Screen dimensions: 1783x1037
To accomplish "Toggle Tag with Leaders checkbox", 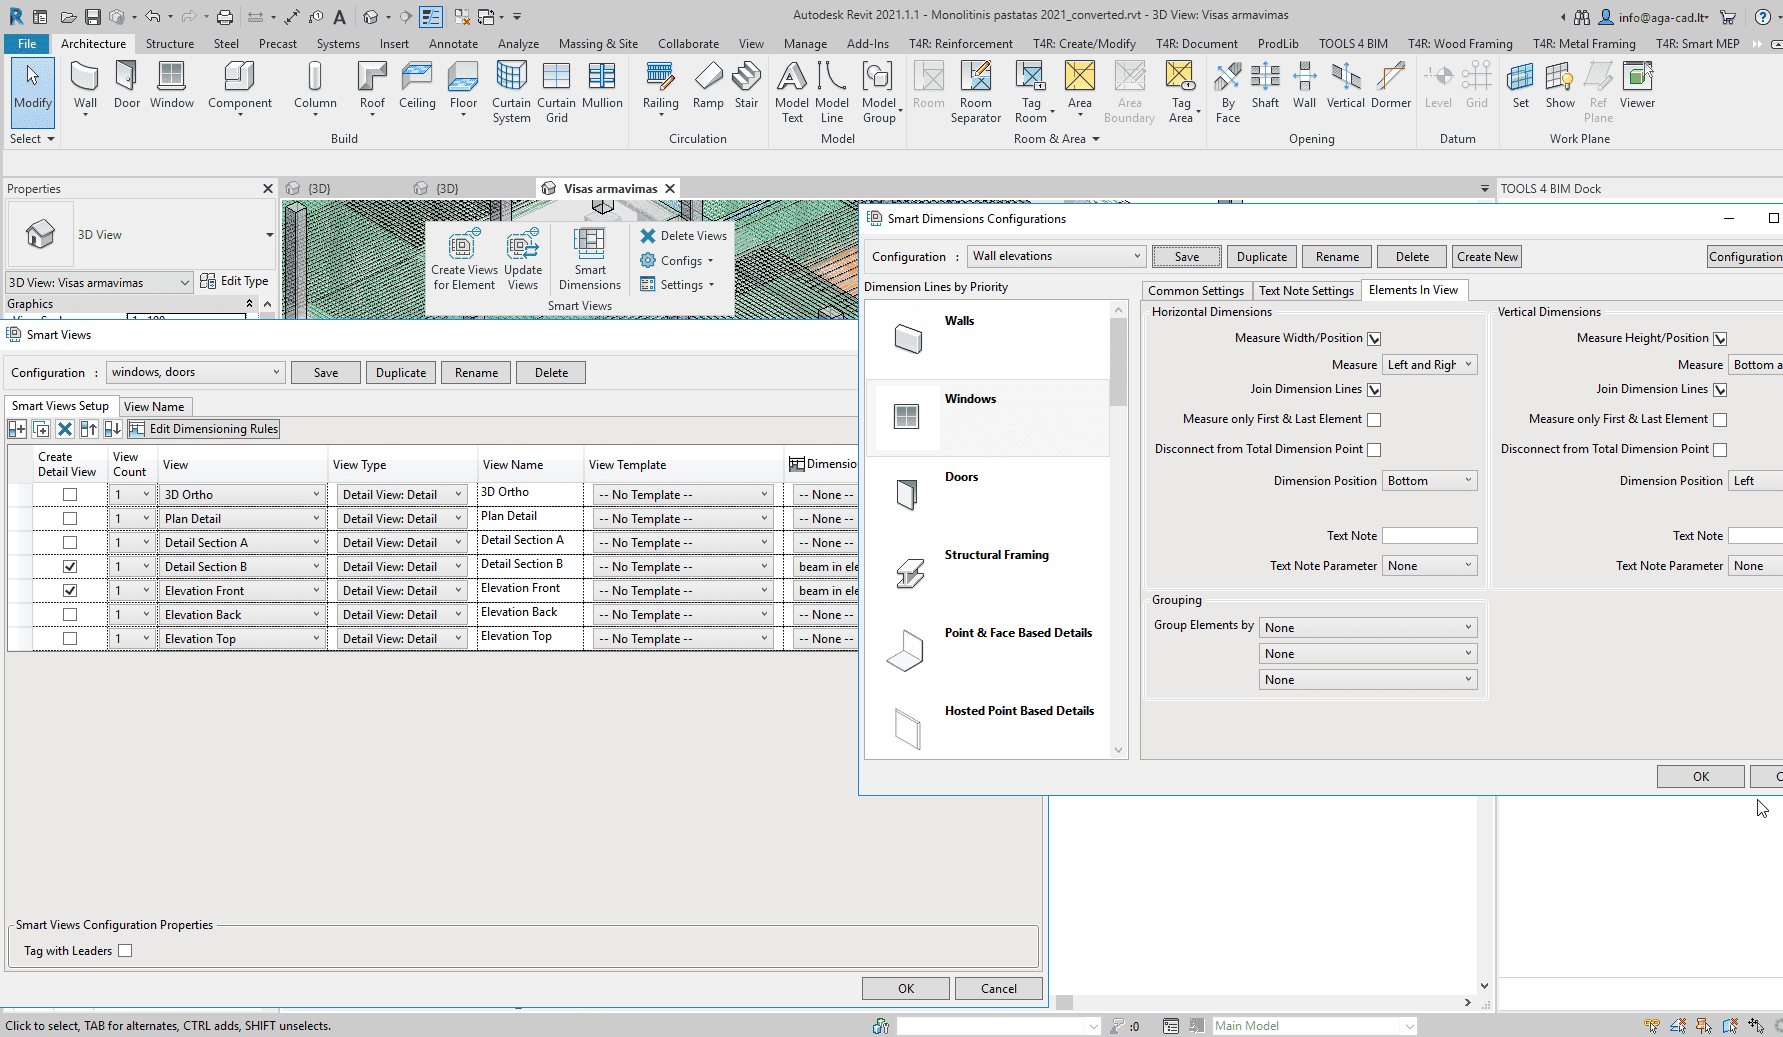I will pos(125,951).
